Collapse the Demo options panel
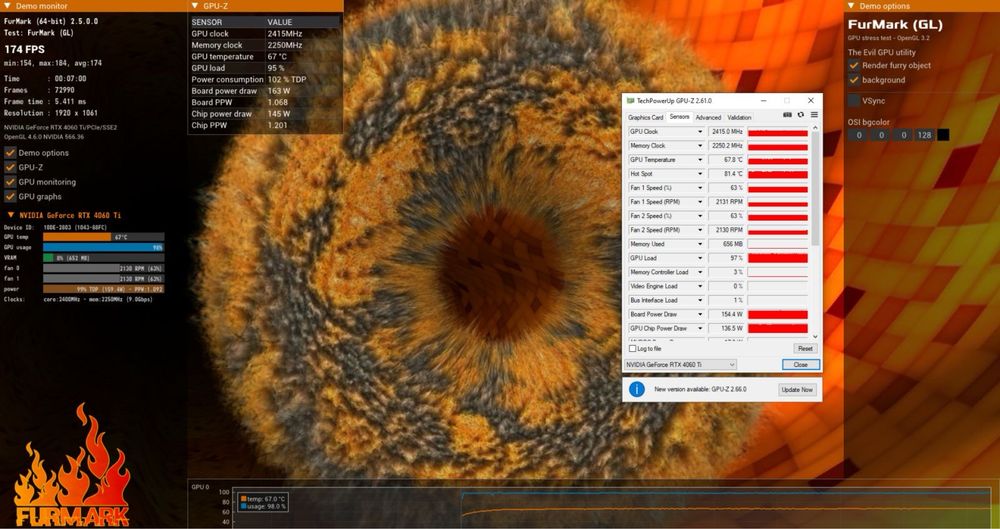The width and height of the screenshot is (1000, 529). tap(851, 6)
